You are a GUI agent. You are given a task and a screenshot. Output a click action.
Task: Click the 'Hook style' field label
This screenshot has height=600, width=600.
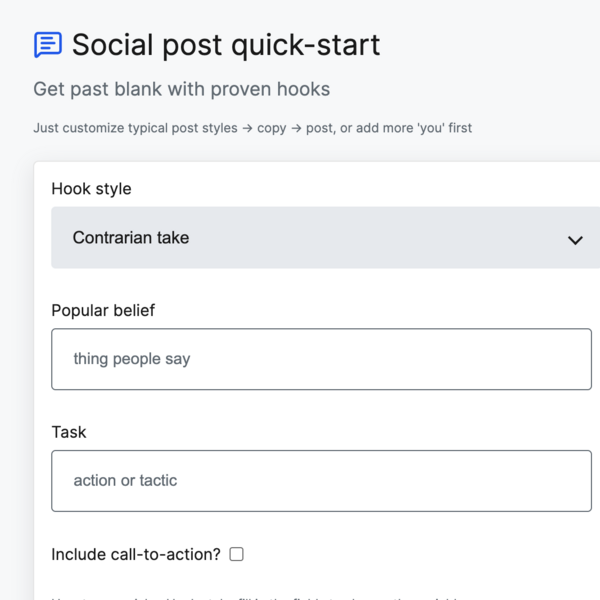pos(91,189)
